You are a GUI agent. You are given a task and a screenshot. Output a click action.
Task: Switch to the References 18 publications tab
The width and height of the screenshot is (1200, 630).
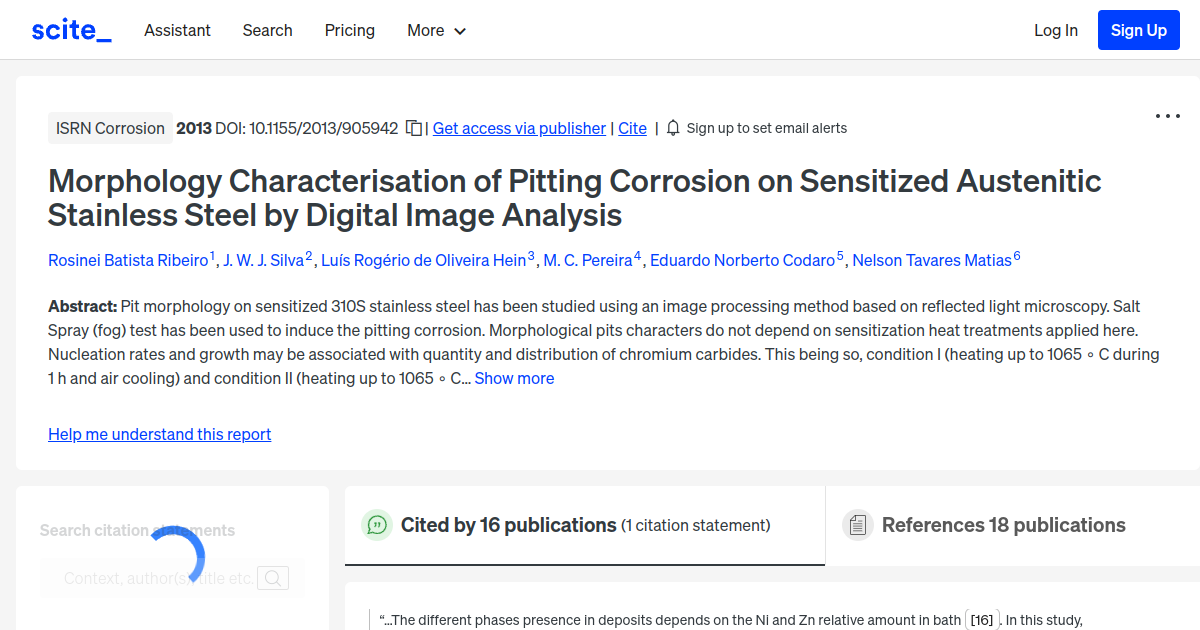[1003, 524]
